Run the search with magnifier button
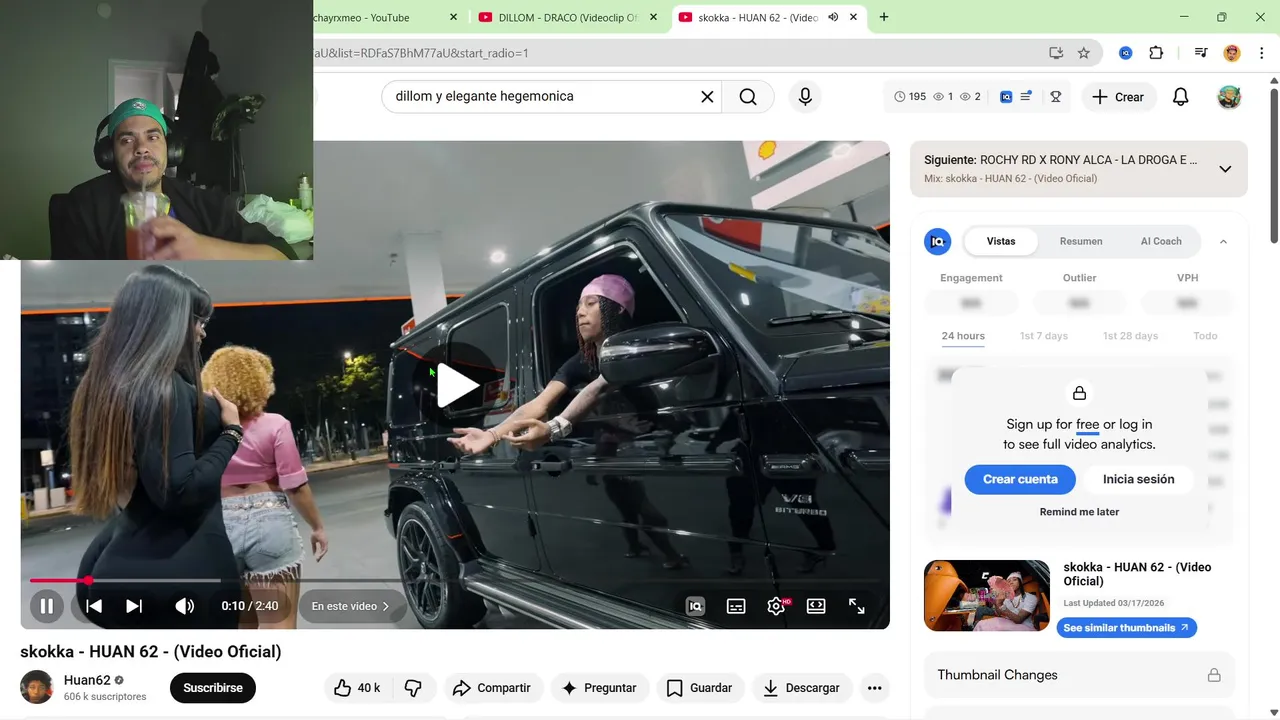The image size is (1280, 720). click(748, 97)
